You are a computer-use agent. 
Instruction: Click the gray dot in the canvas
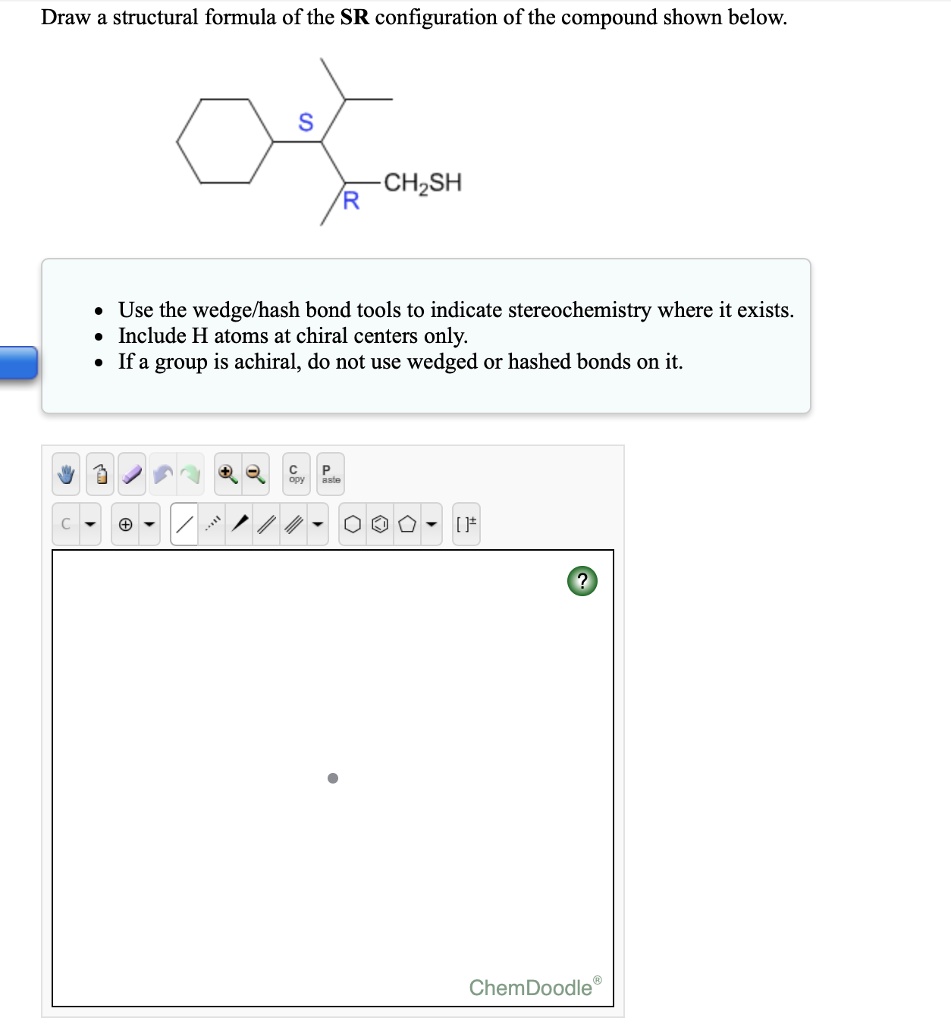tap(333, 778)
